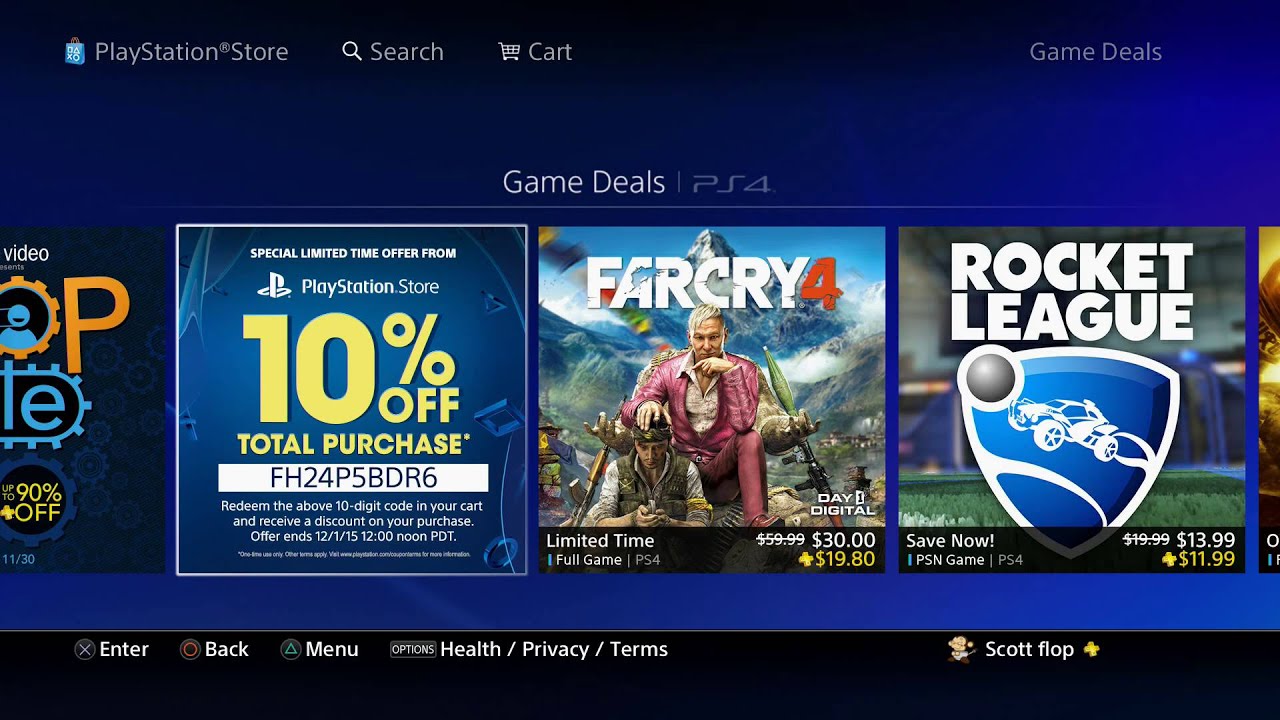
Task: Click the OPTIONS button icon
Action: [x=413, y=649]
